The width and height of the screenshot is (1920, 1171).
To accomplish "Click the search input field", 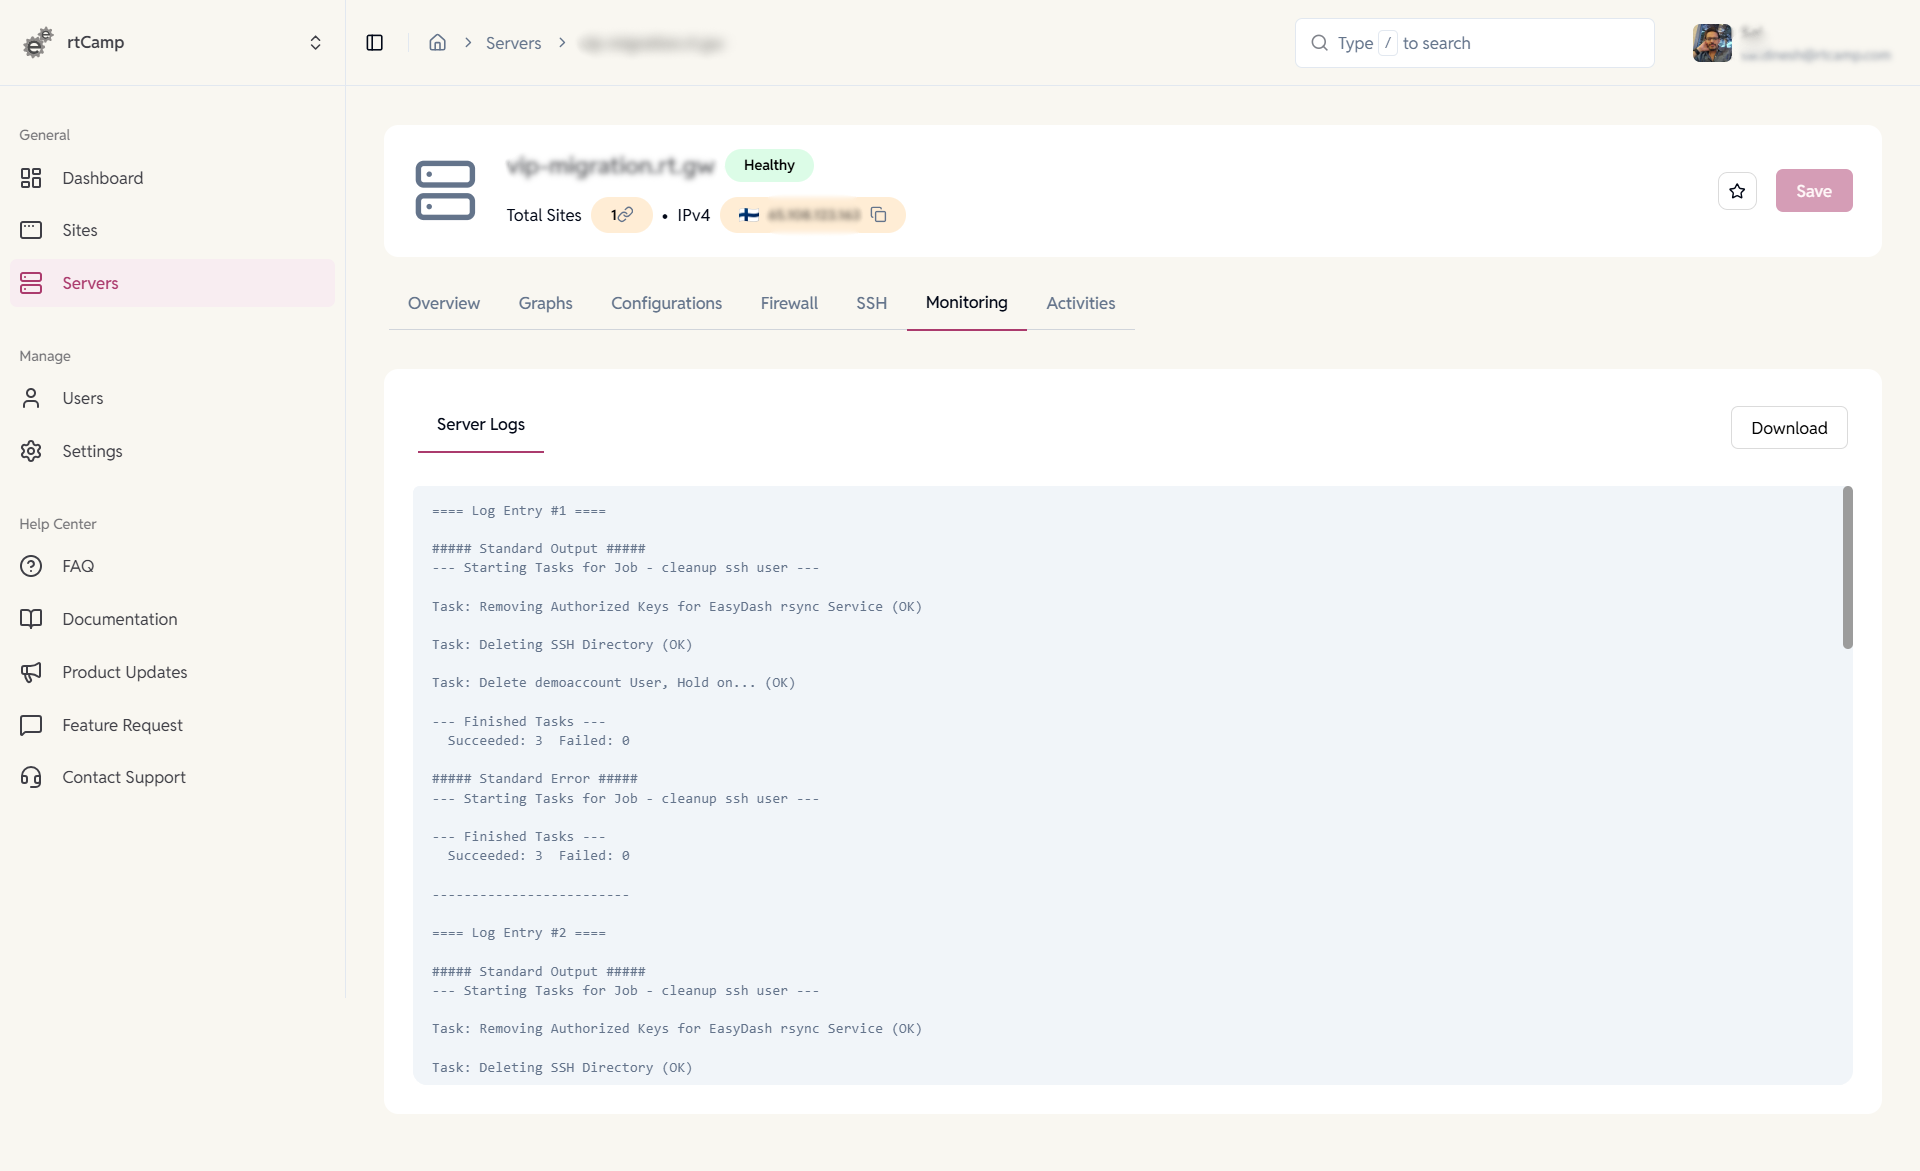I will pos(1475,43).
